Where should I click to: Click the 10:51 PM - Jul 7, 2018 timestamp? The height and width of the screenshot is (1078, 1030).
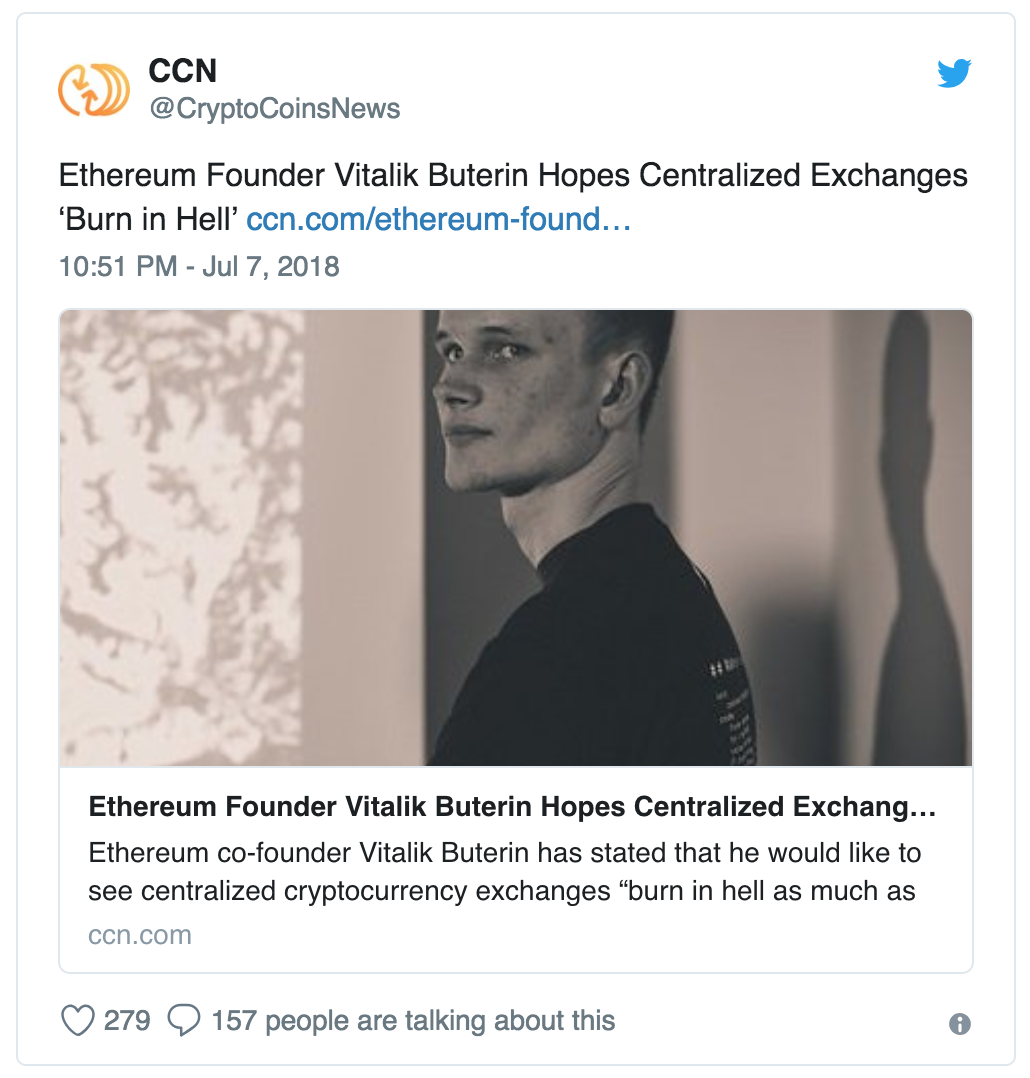pos(199,267)
